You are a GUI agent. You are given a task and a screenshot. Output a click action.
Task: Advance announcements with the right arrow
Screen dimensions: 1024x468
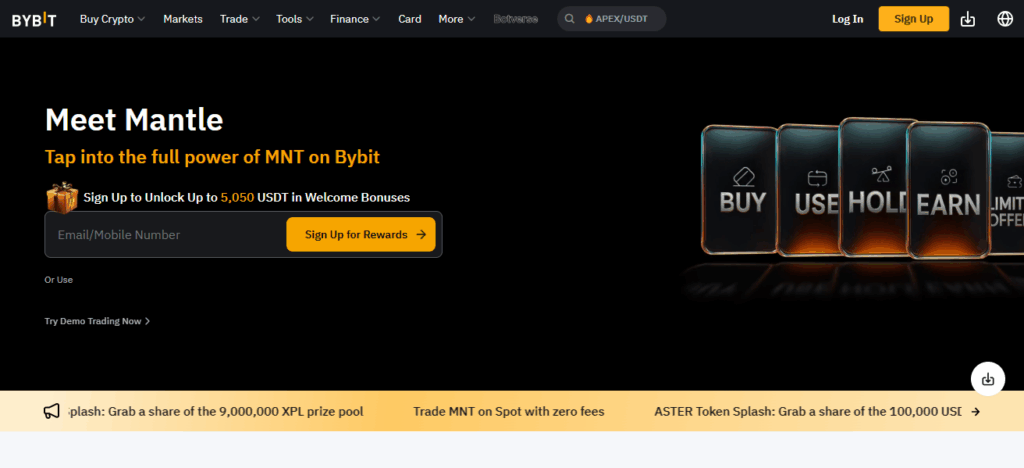pos(975,411)
